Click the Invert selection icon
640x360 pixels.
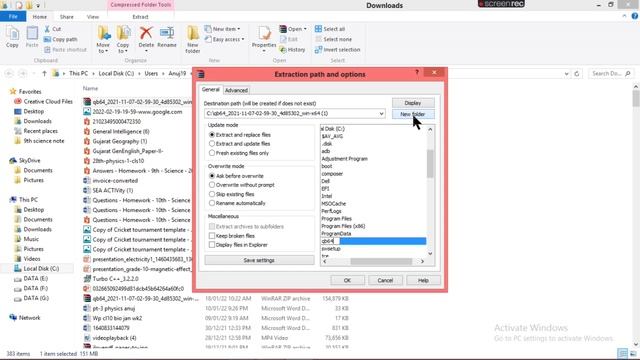click(x=318, y=49)
